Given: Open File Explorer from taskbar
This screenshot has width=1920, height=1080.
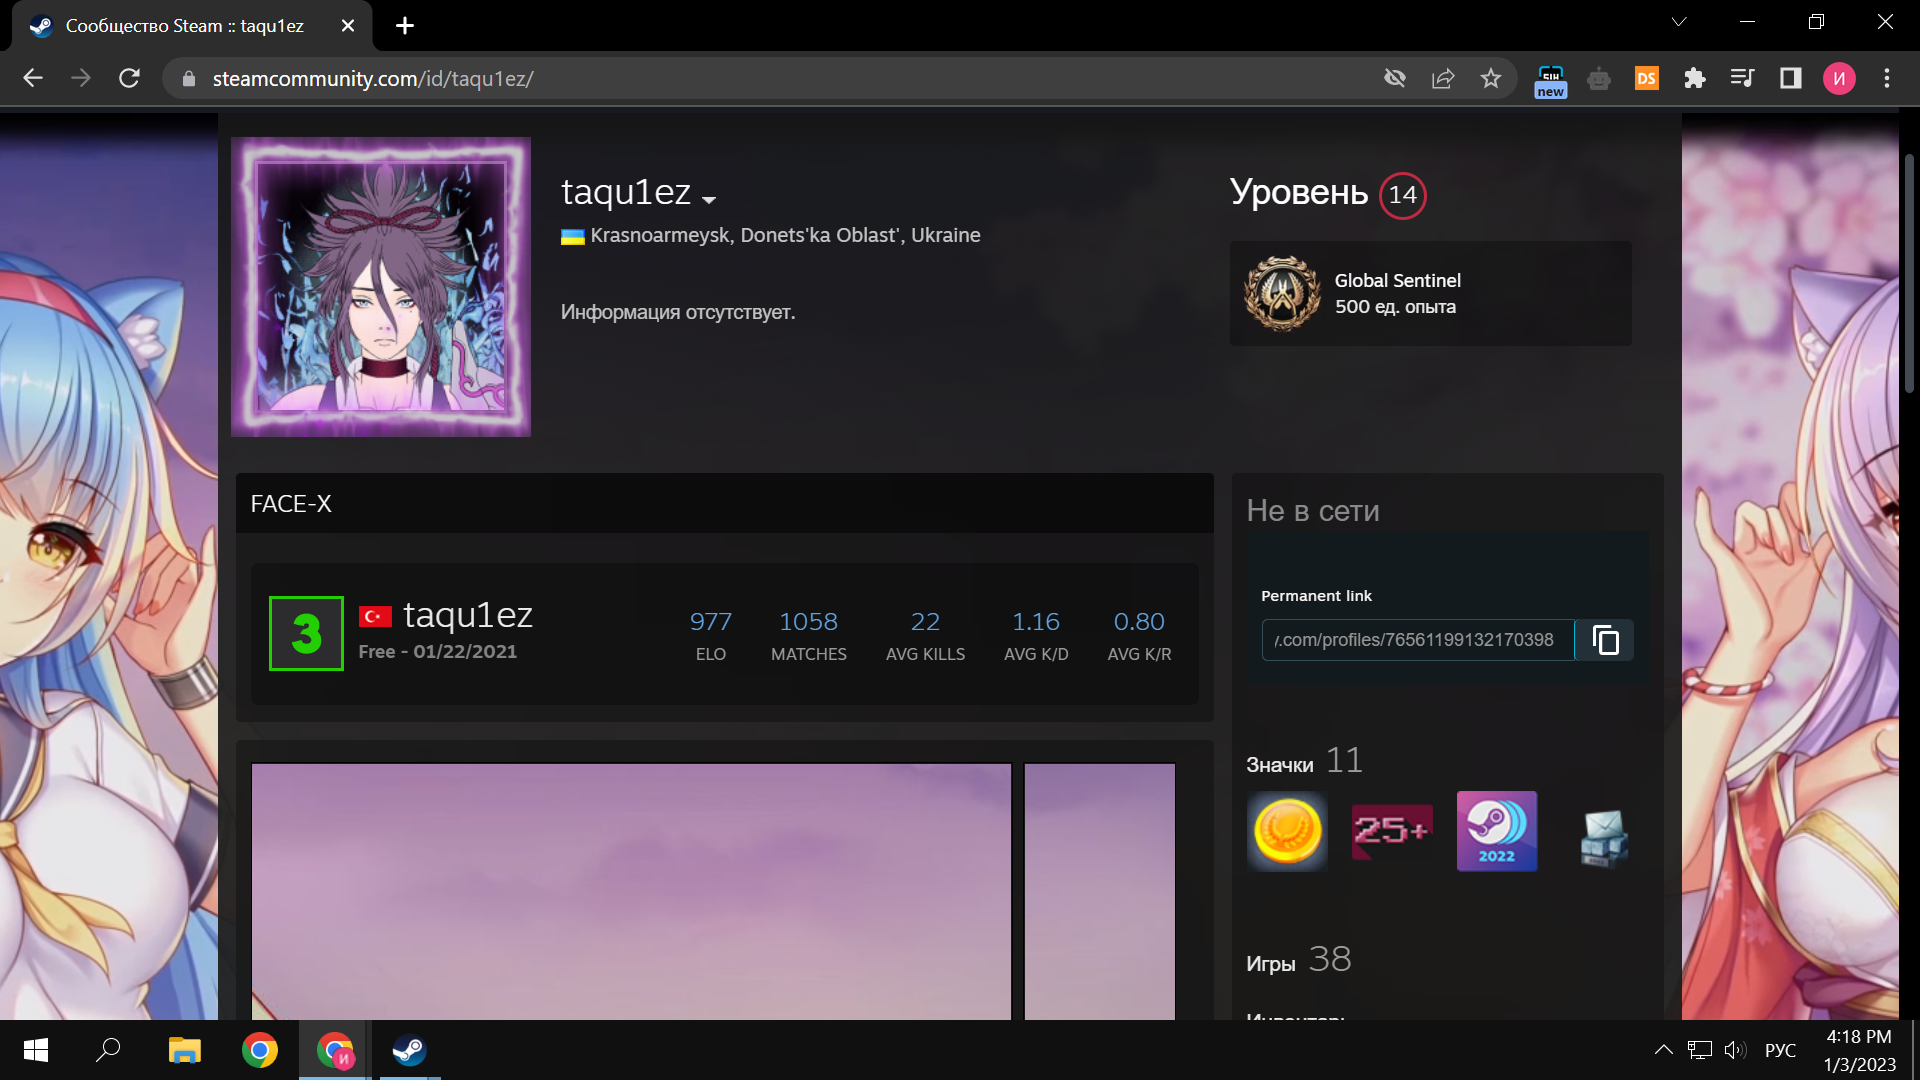Looking at the screenshot, I should [185, 1050].
